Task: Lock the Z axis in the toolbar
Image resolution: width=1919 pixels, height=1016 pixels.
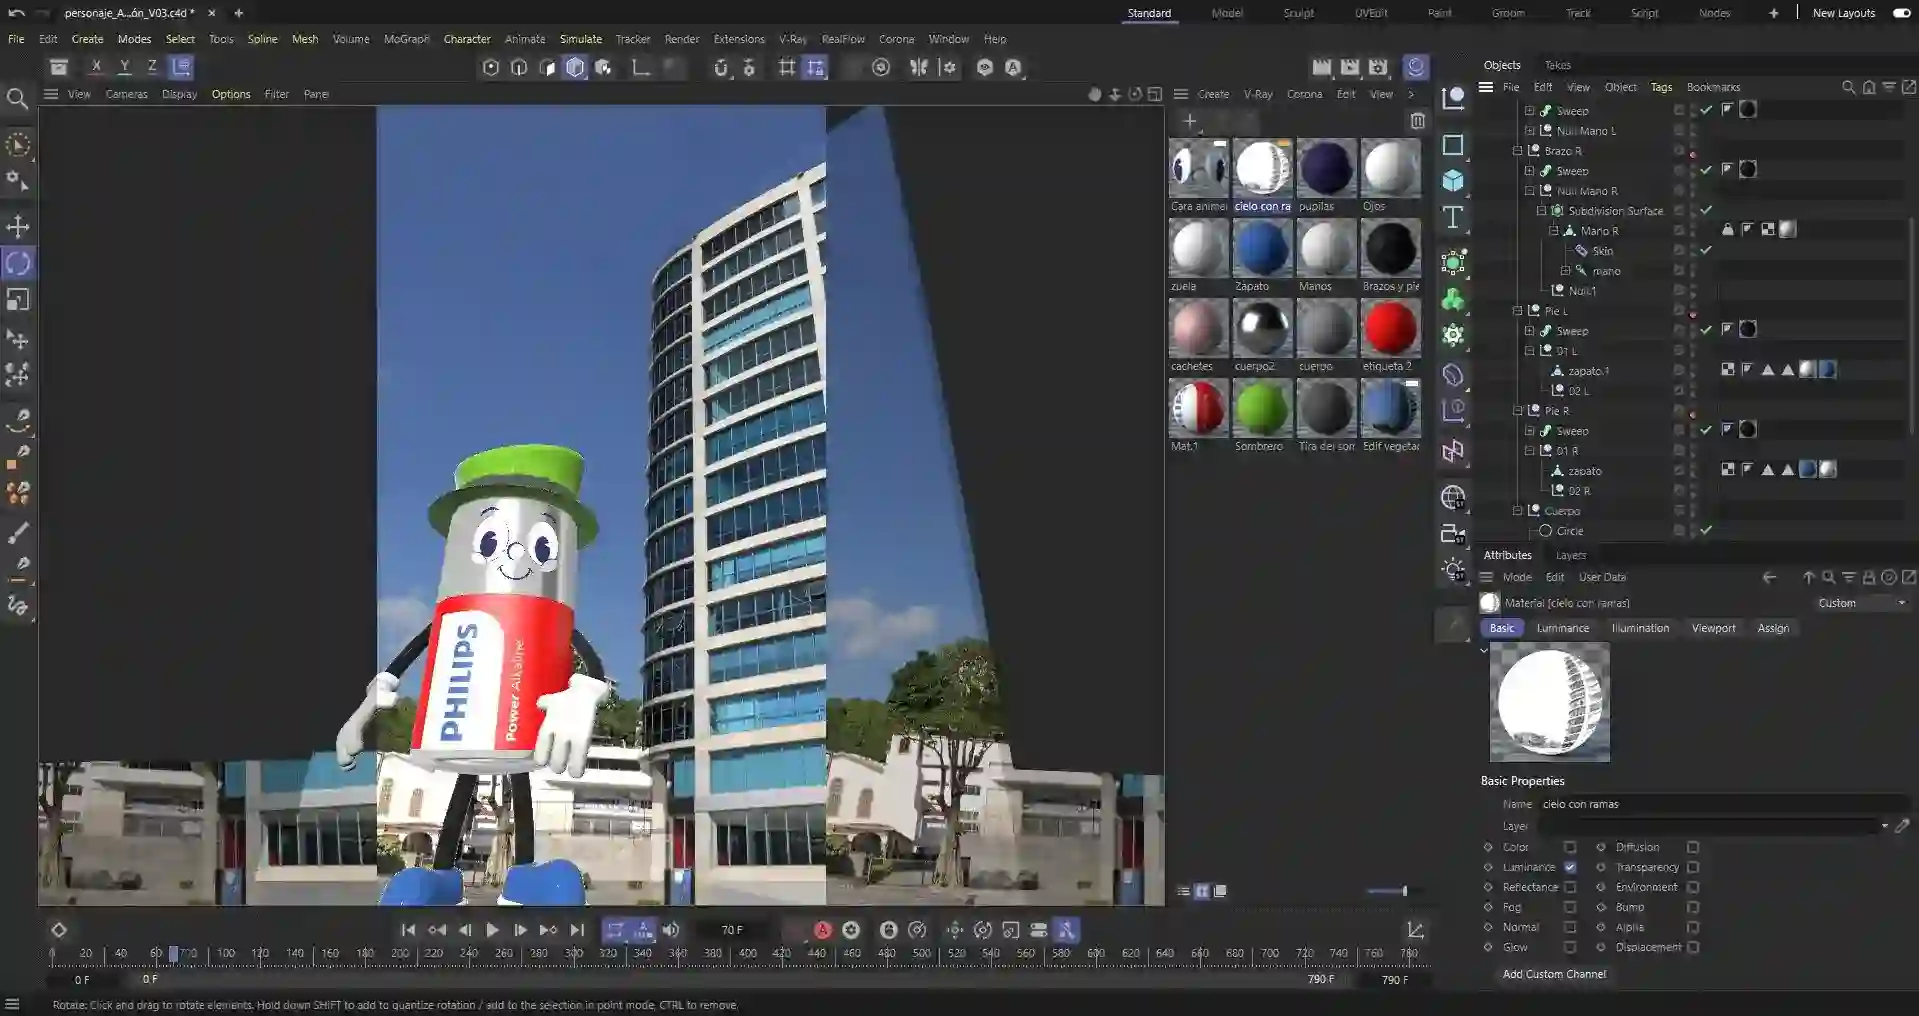Action: pos(152,67)
